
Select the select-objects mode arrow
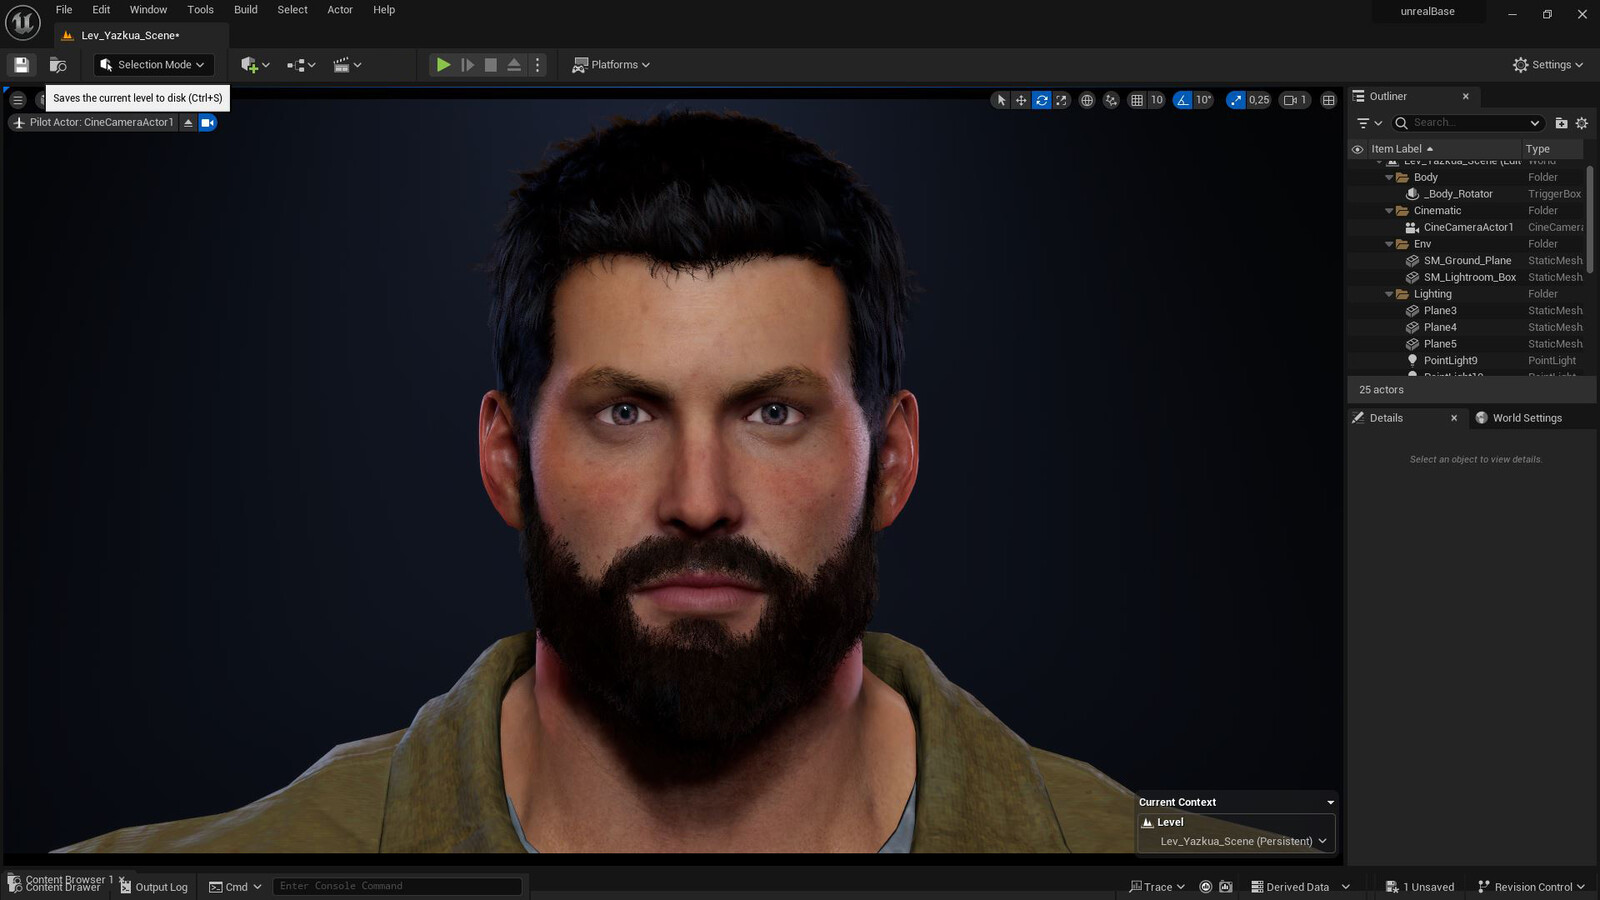point(1001,100)
